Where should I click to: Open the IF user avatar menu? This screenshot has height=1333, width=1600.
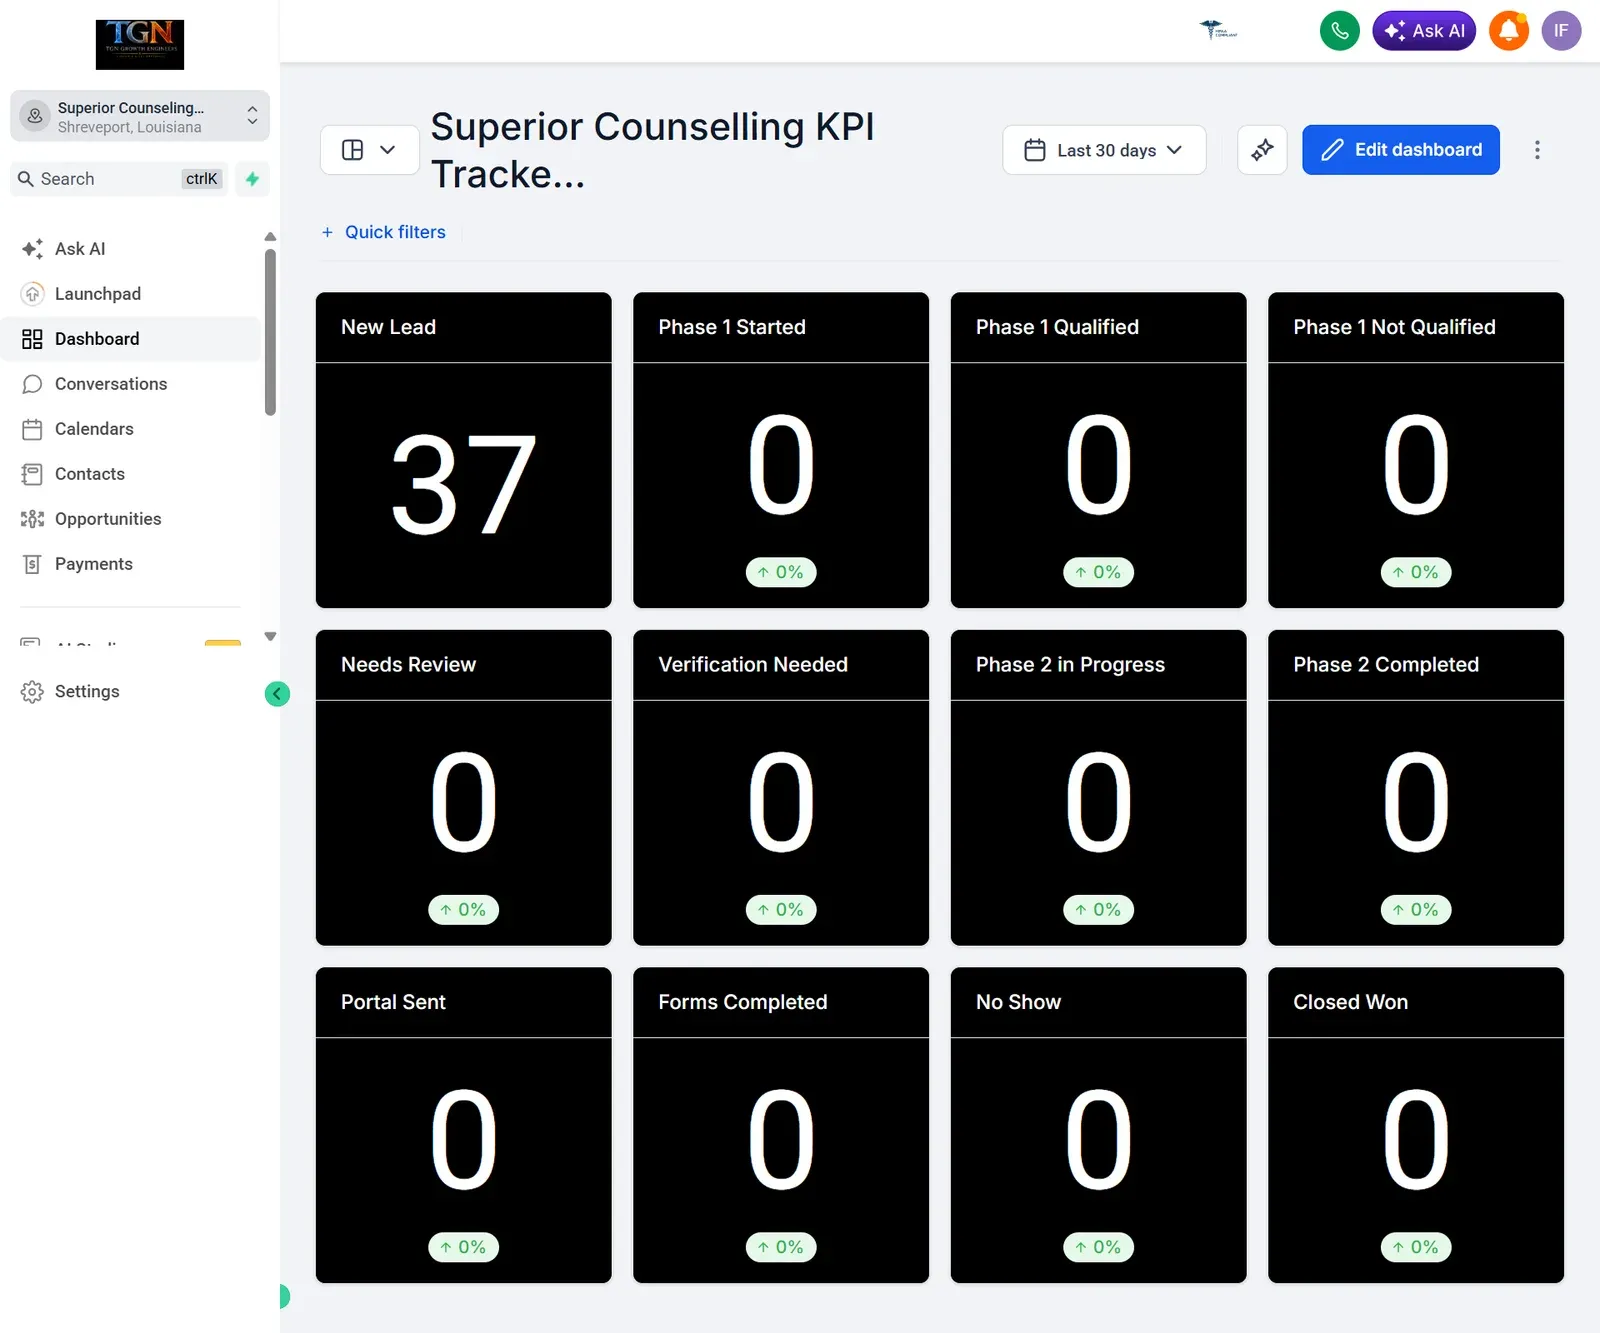(1561, 31)
